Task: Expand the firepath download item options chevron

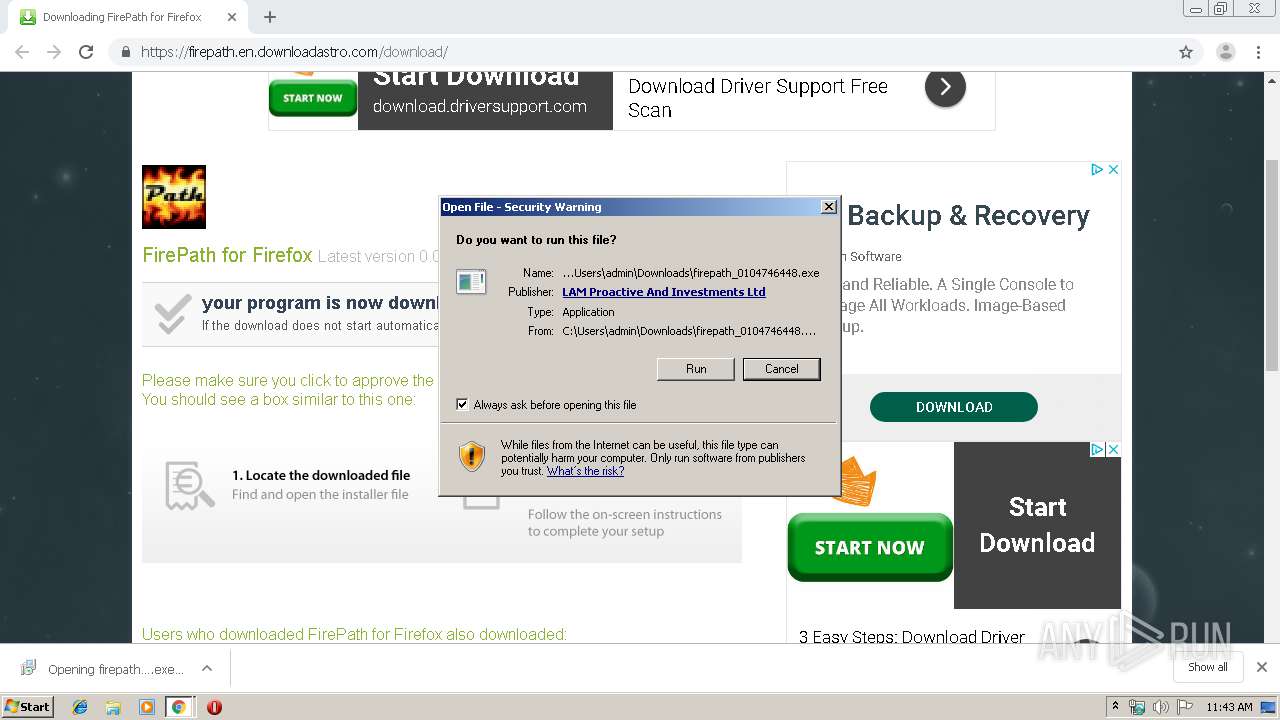Action: 206,668
